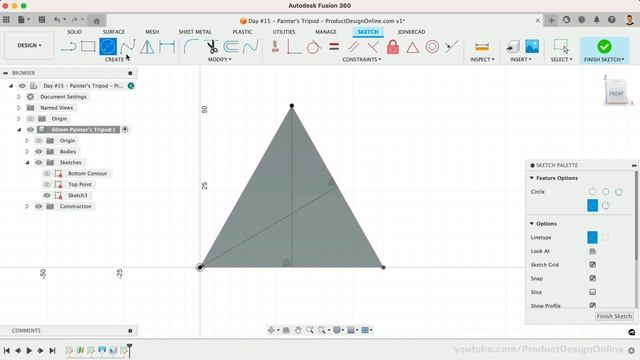Open the Modify dropdown menu

[220, 60]
